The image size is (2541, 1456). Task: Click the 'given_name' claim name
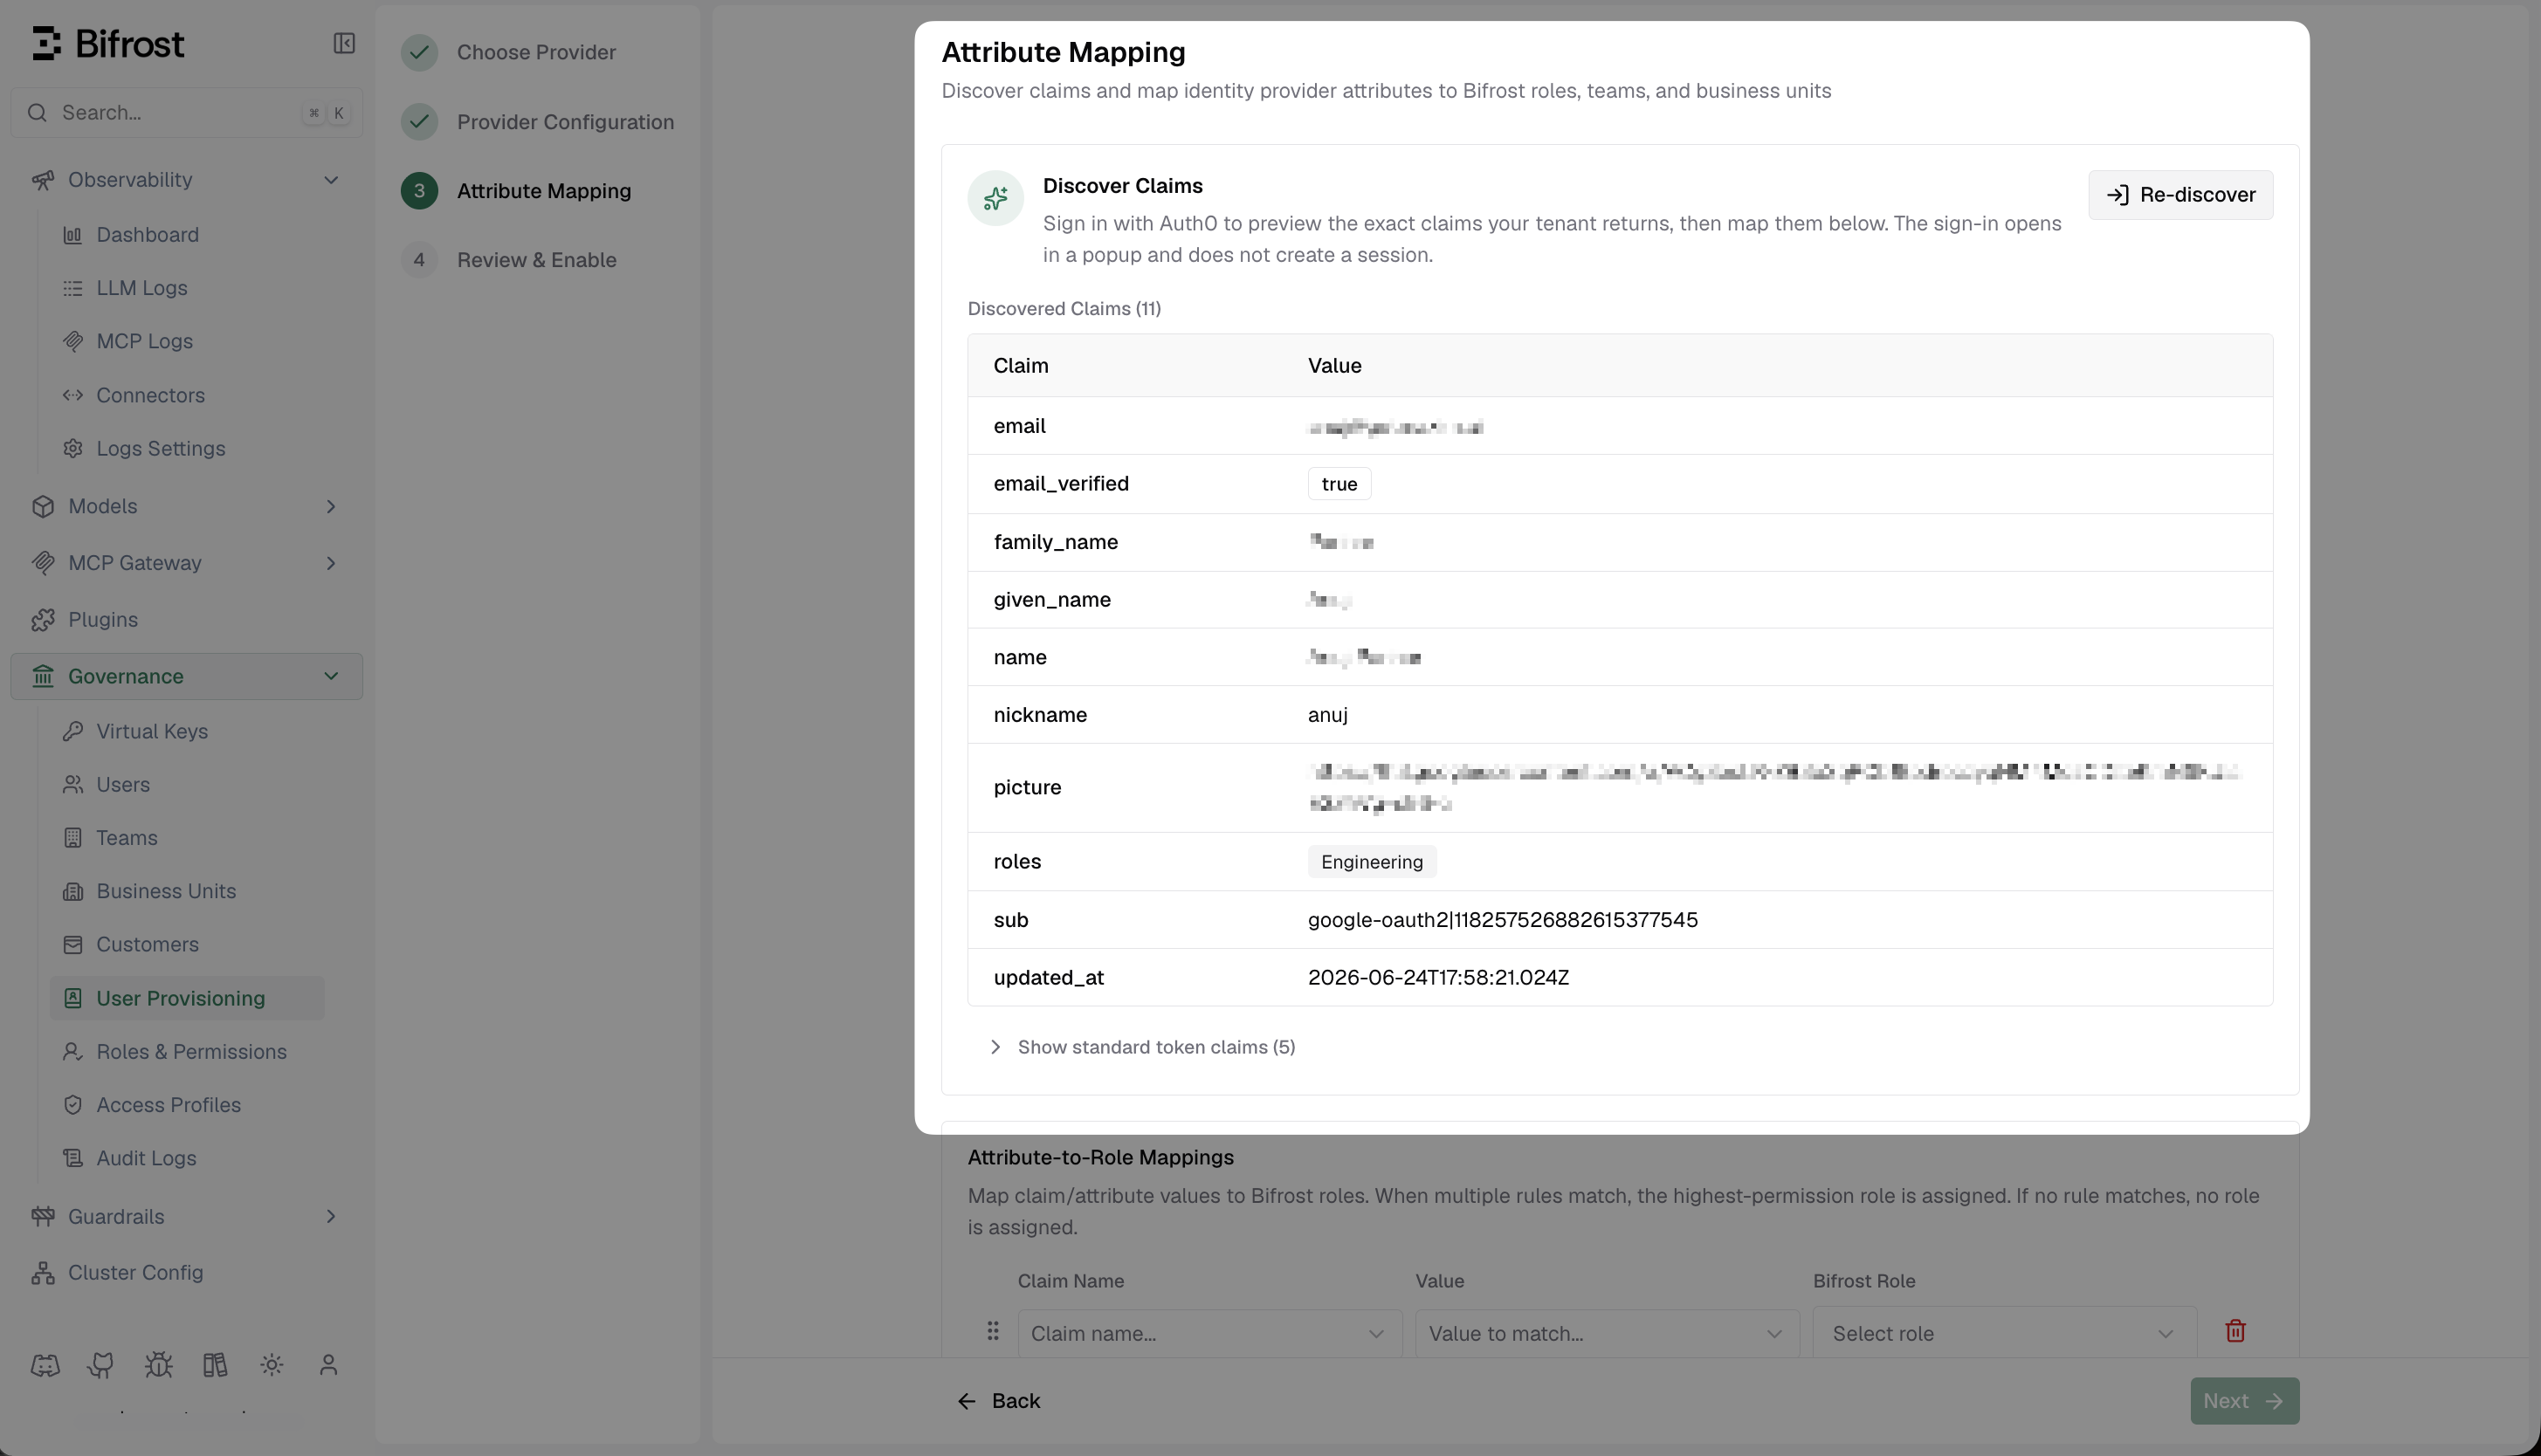pyautogui.click(x=1052, y=600)
